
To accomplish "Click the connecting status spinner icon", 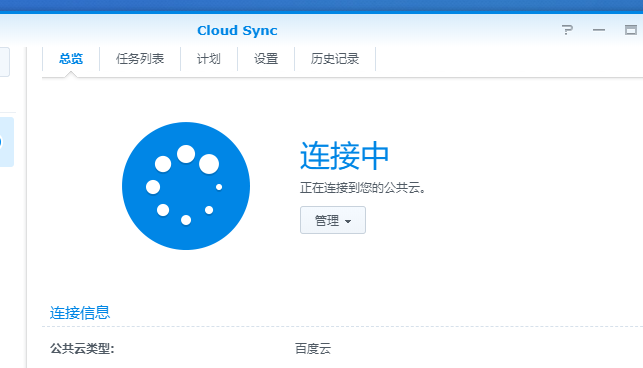I will (x=186, y=186).
